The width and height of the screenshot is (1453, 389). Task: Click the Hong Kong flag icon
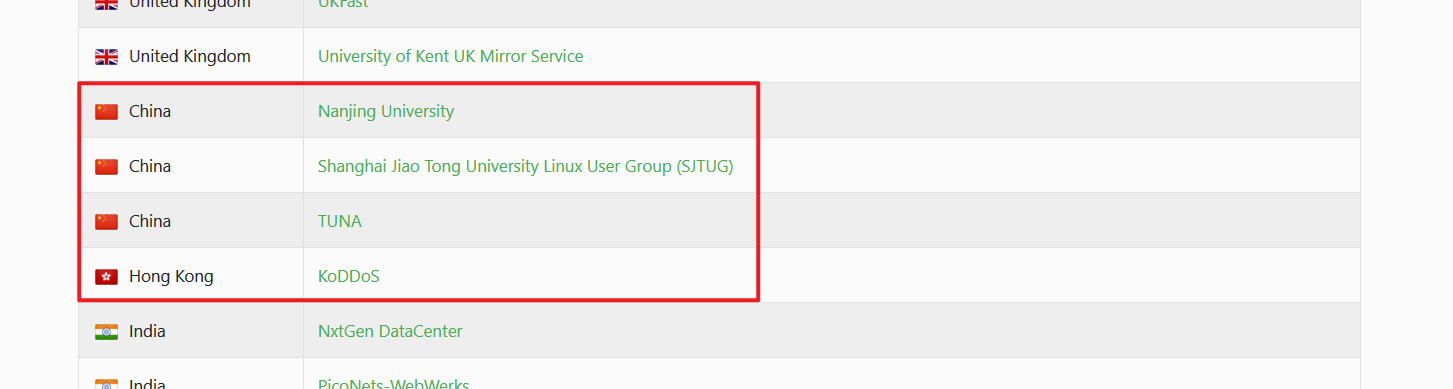pyautogui.click(x=106, y=277)
